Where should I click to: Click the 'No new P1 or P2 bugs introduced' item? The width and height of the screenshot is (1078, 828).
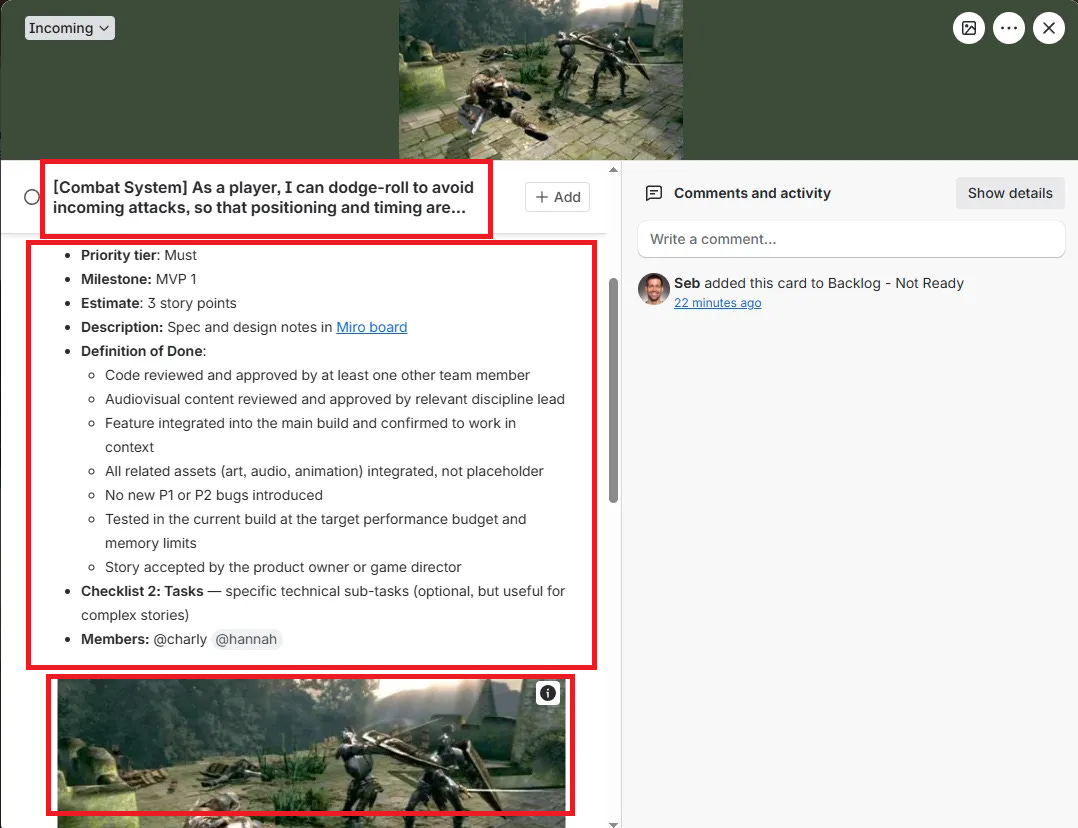tap(214, 495)
